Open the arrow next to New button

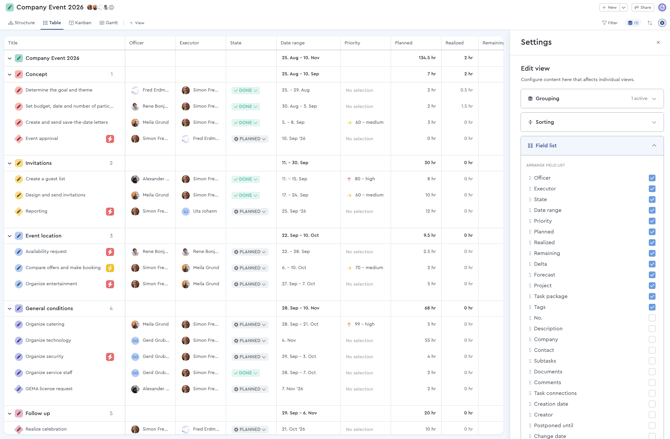(x=623, y=7)
